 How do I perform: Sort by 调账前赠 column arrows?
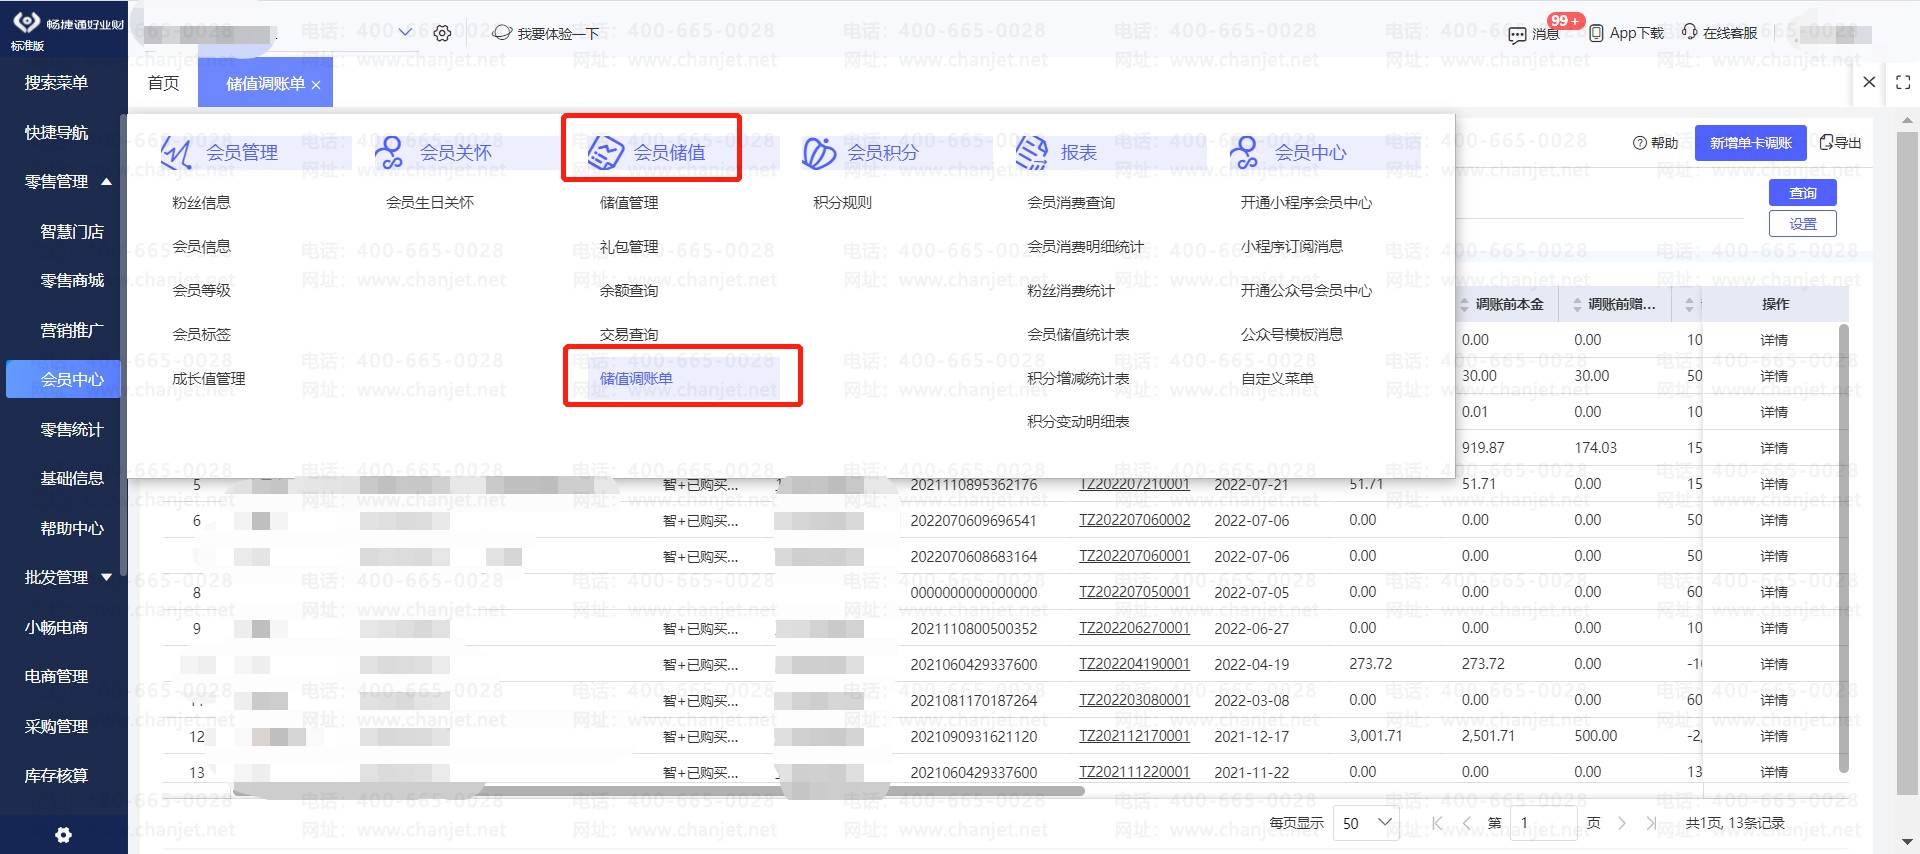click(1578, 304)
